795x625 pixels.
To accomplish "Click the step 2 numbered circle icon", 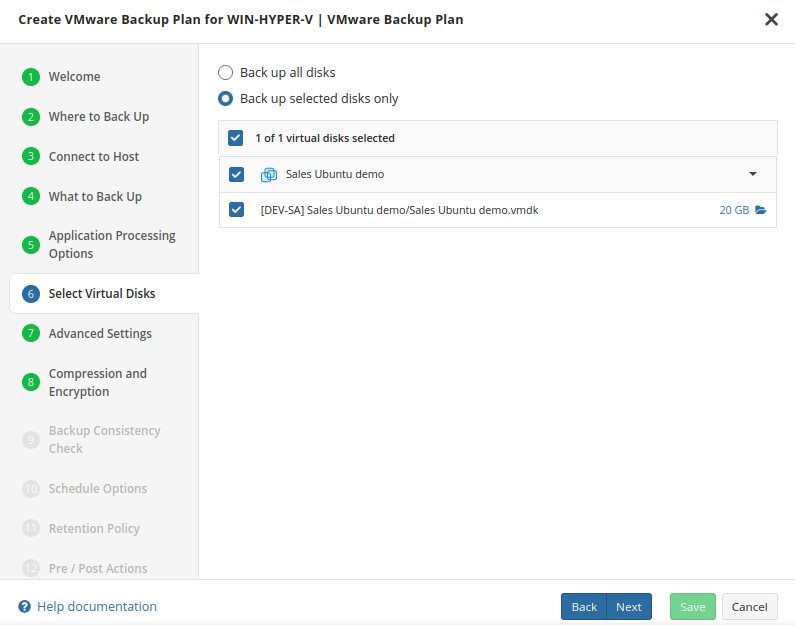I will pos(31,117).
